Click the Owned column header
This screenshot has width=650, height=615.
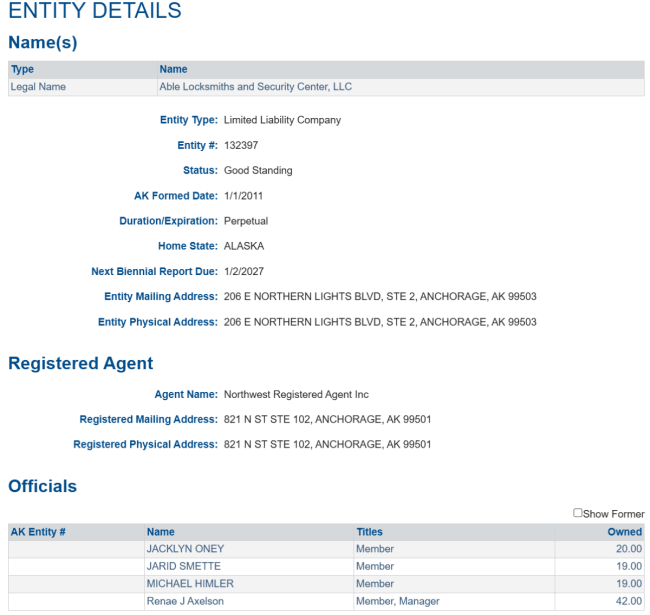[624, 532]
